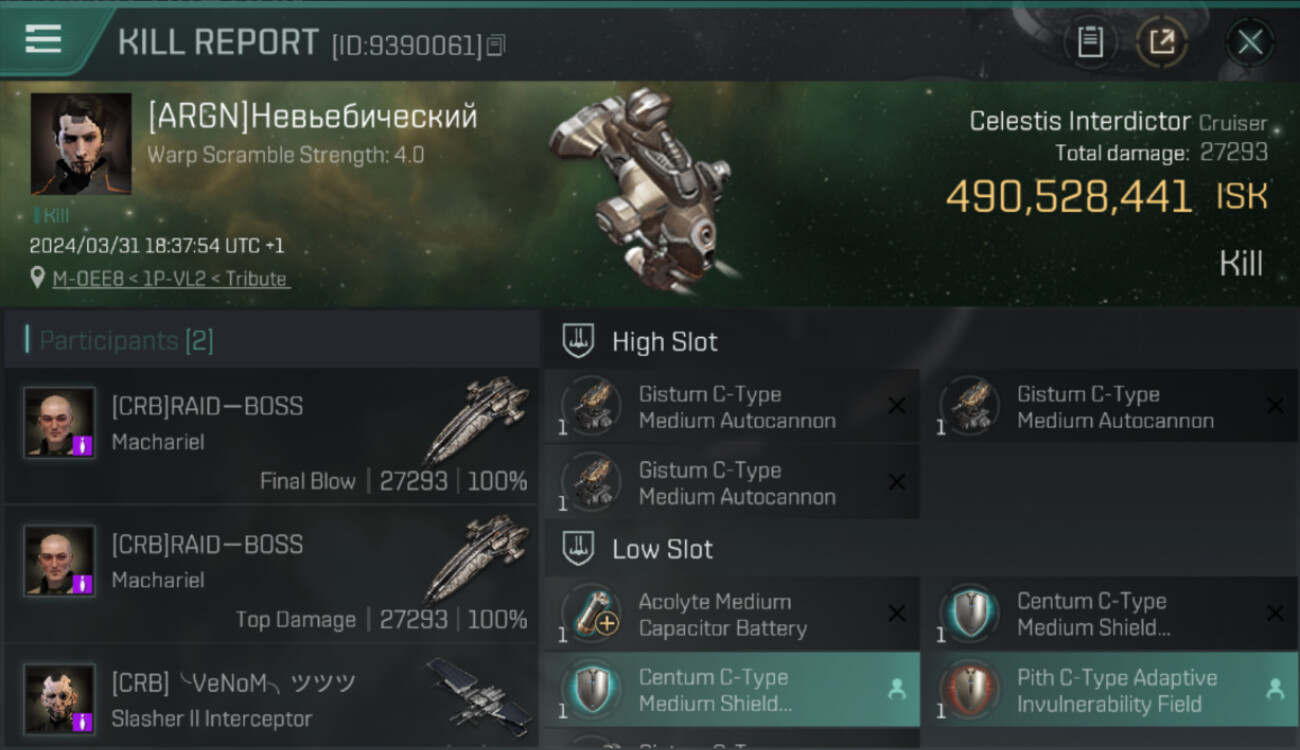Screen dimensions: 1300x750
Task: Open victim Невьебический's portrait
Action: (x=81, y=144)
